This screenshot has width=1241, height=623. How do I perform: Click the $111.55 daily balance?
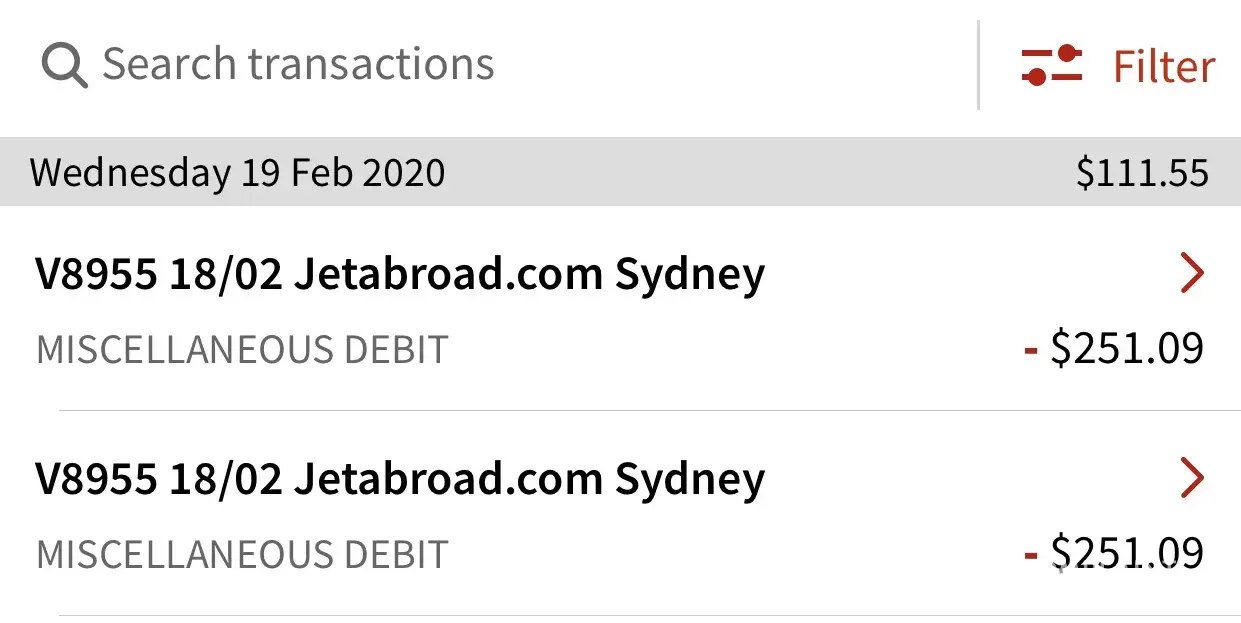(1142, 174)
